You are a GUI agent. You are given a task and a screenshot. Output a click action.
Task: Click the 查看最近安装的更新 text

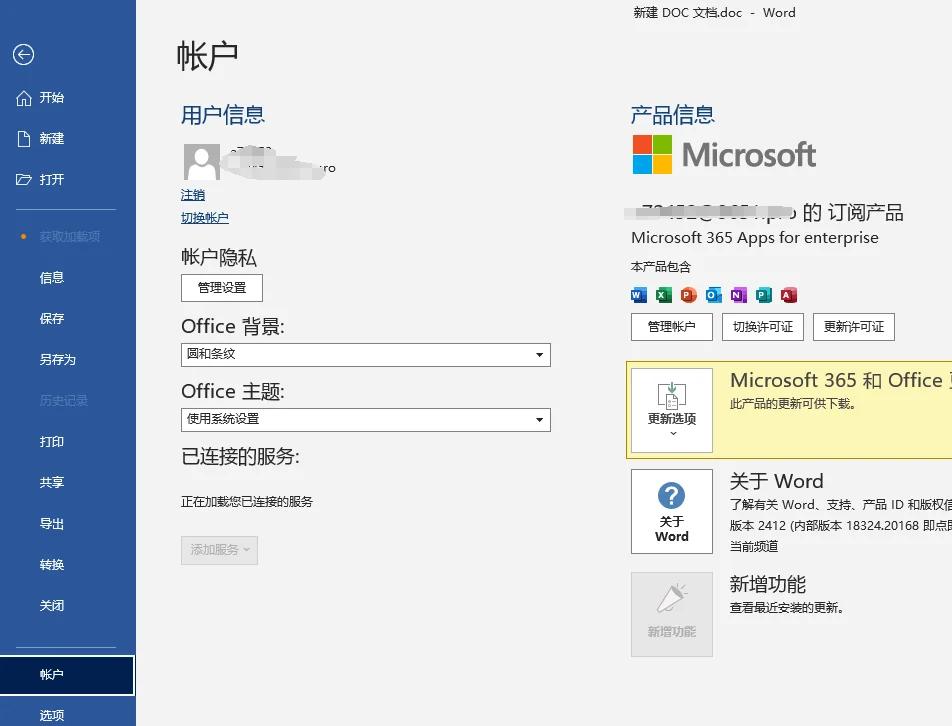[x=786, y=608]
